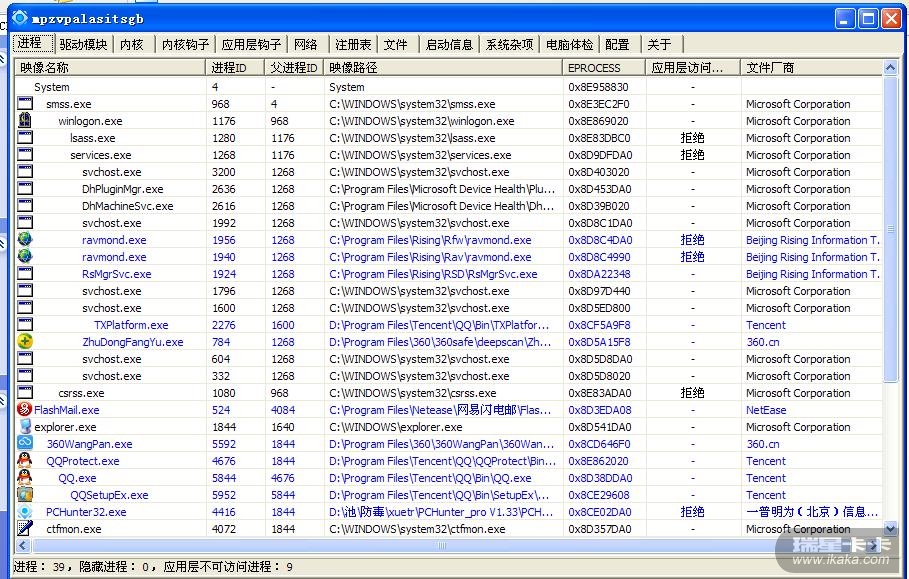This screenshot has width=909, height=579.
Task: Click the DhPluginMgr.exe window icon
Action: pos(25,188)
